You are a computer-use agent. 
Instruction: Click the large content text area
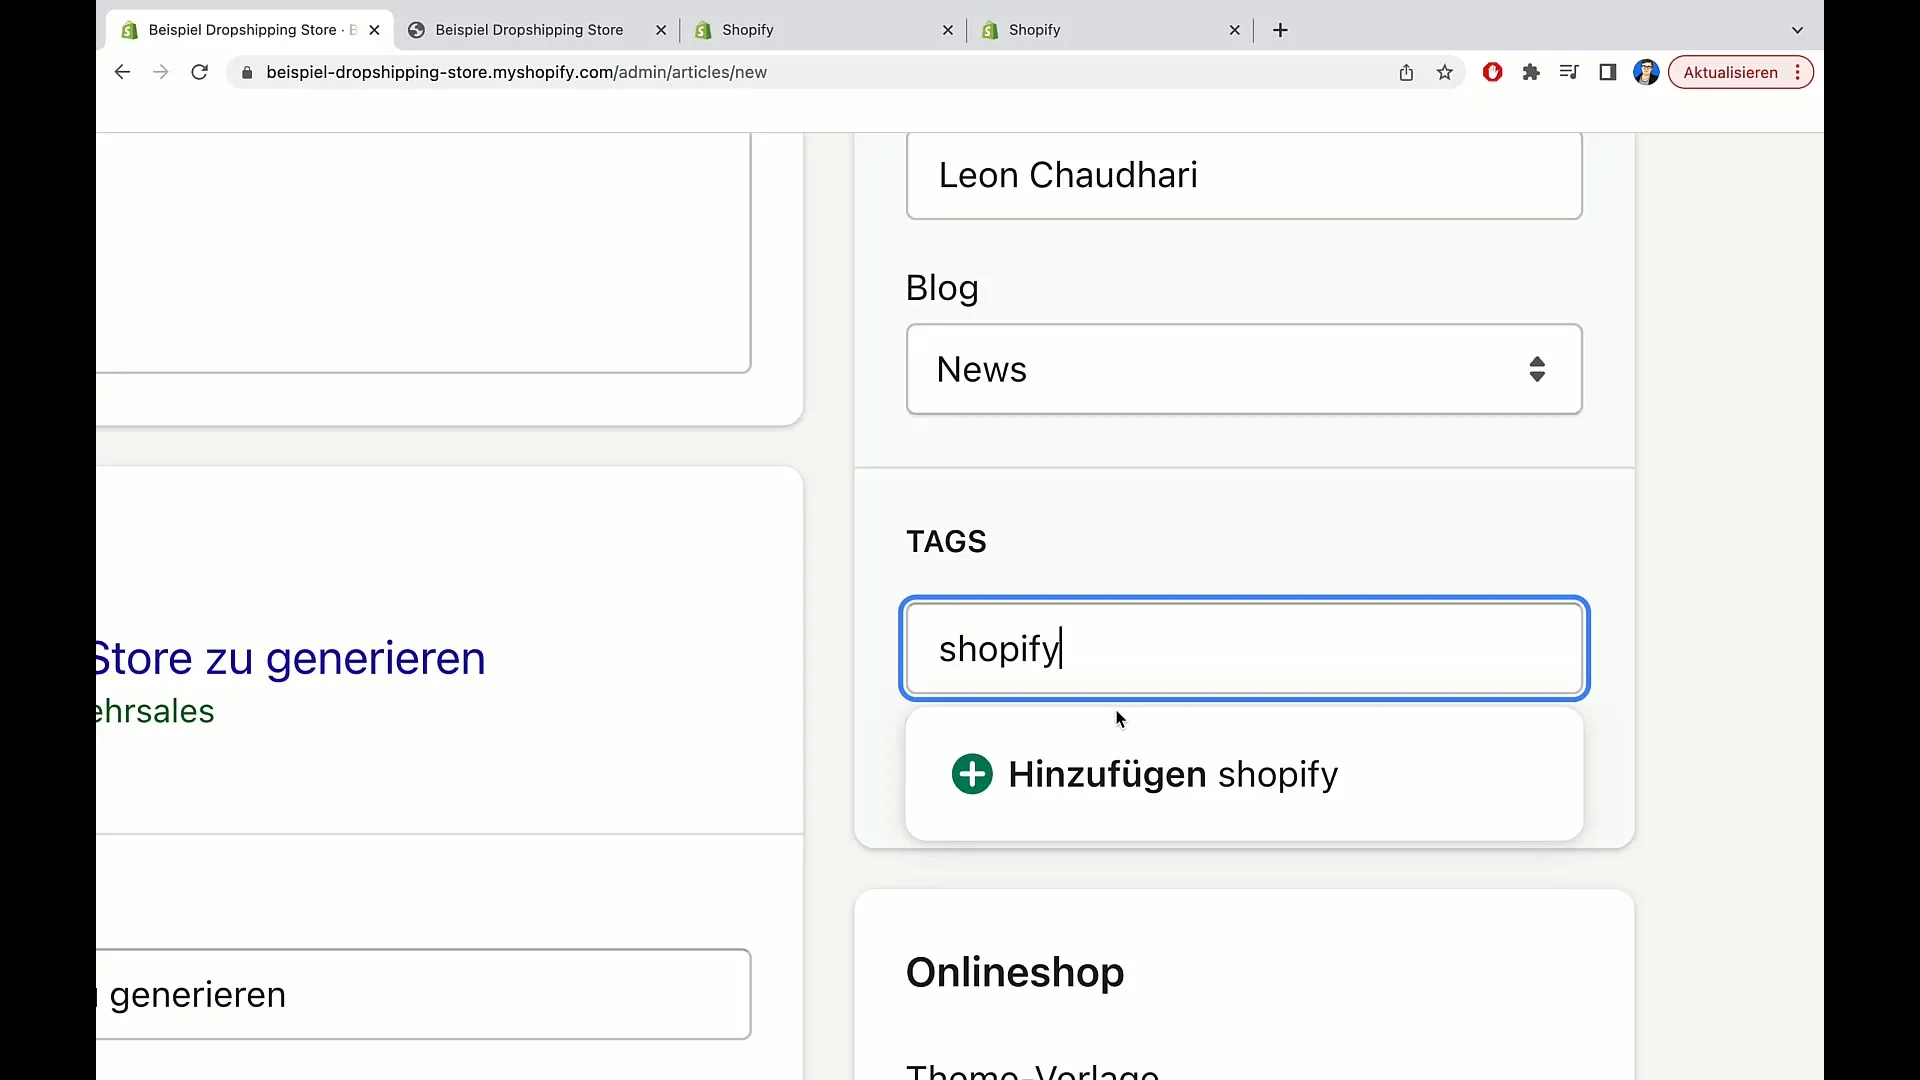[x=424, y=252]
